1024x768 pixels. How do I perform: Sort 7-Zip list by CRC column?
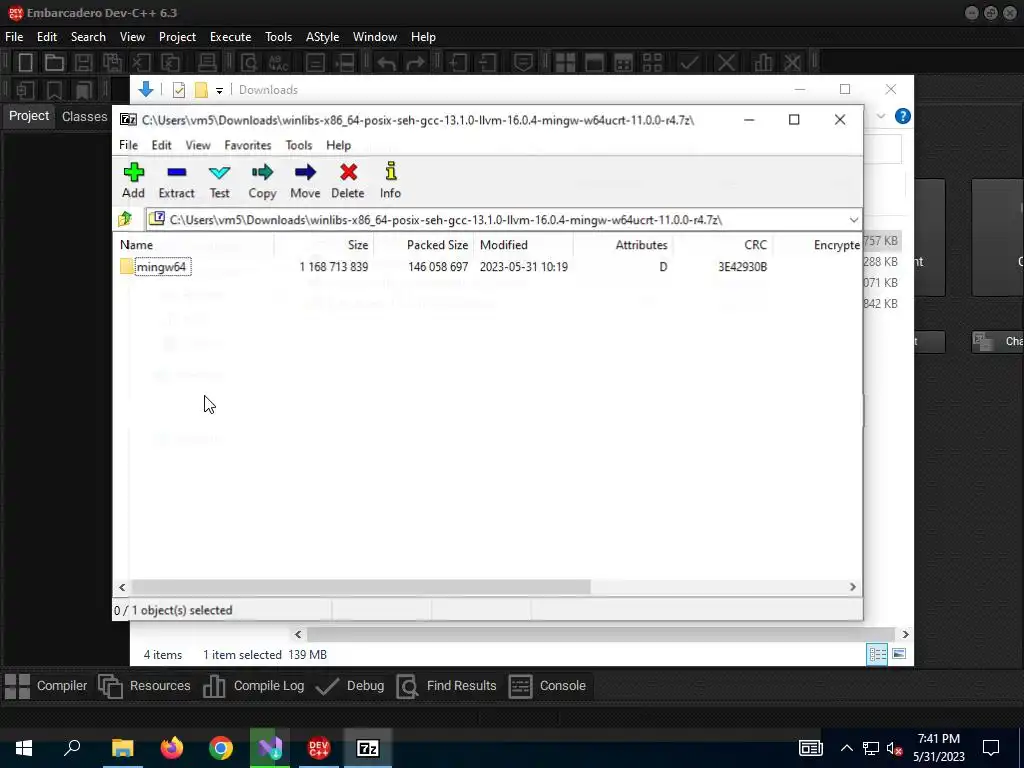724,245
